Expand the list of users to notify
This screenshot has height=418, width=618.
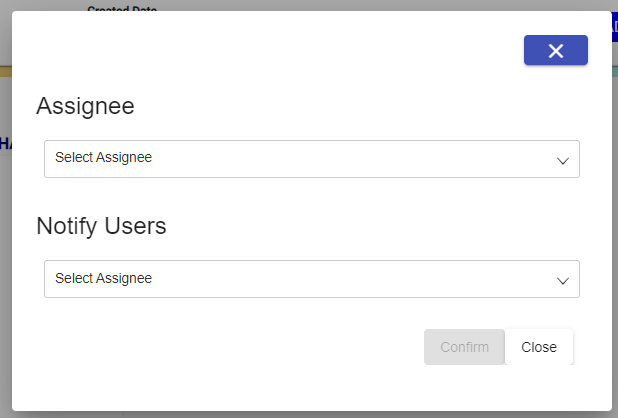562,280
